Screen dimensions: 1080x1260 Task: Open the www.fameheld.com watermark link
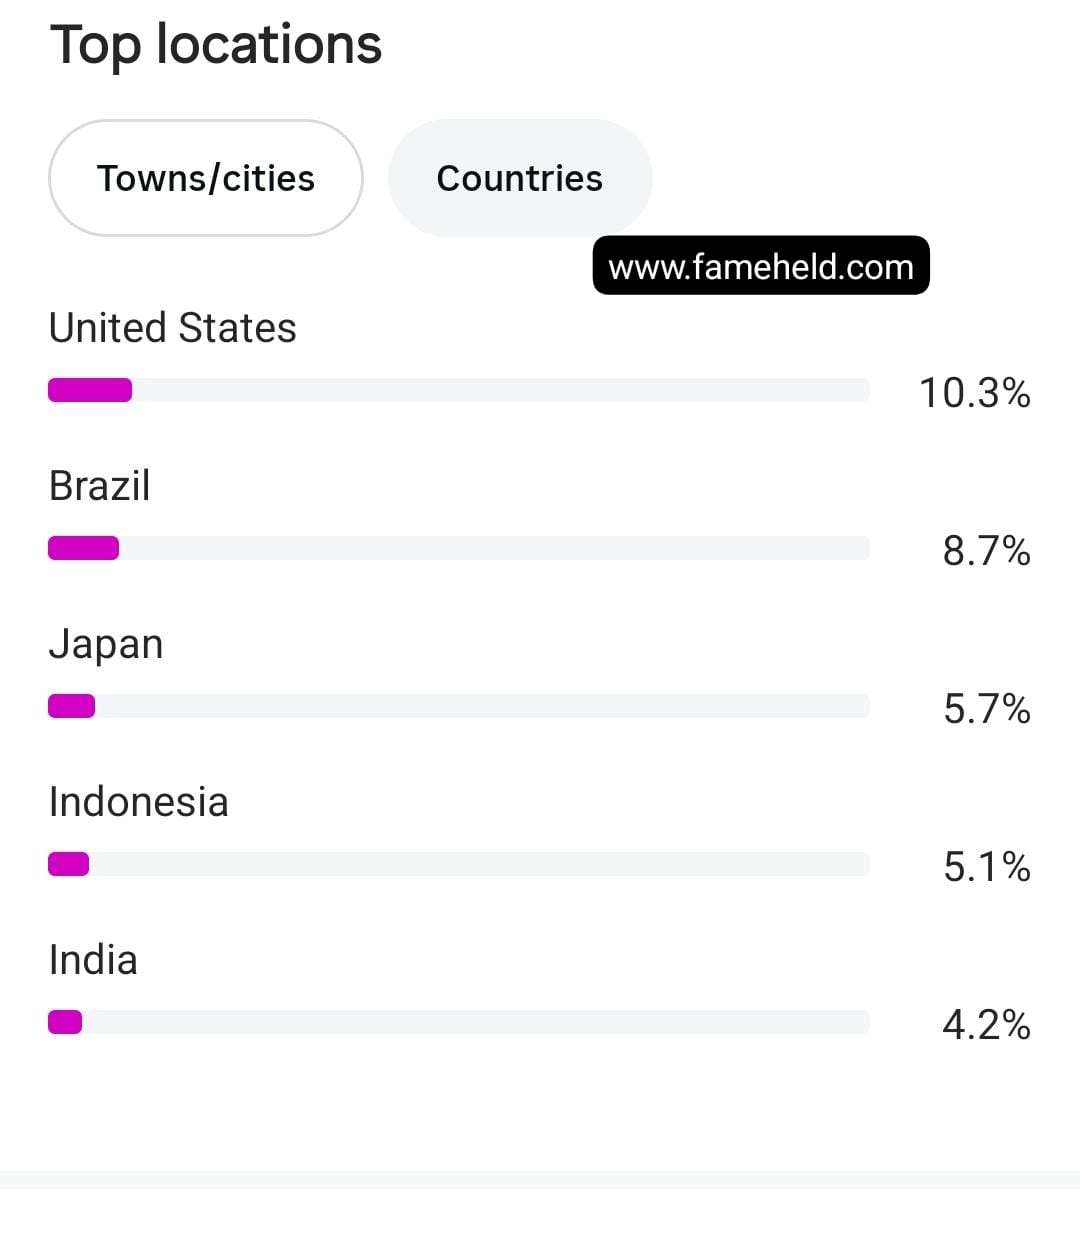point(761,266)
